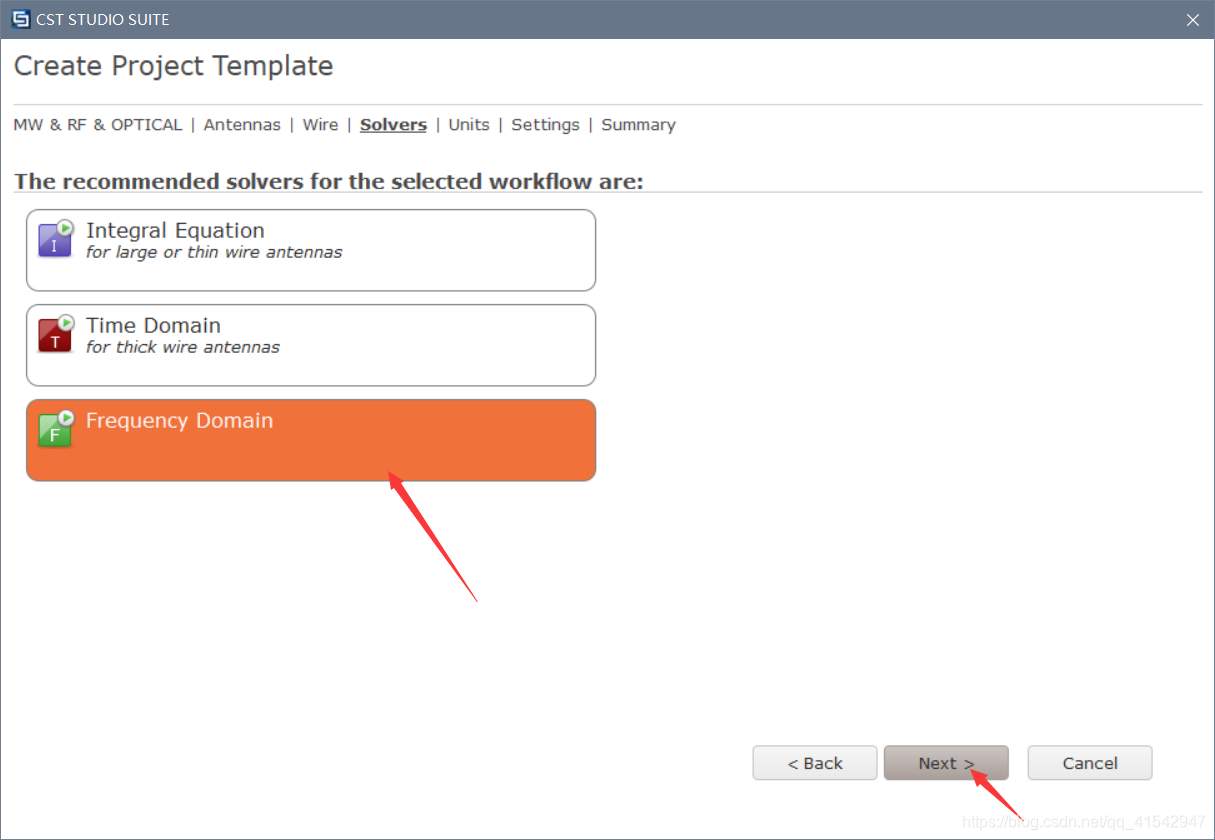
Task: Open the Antennas step
Action: pos(242,125)
